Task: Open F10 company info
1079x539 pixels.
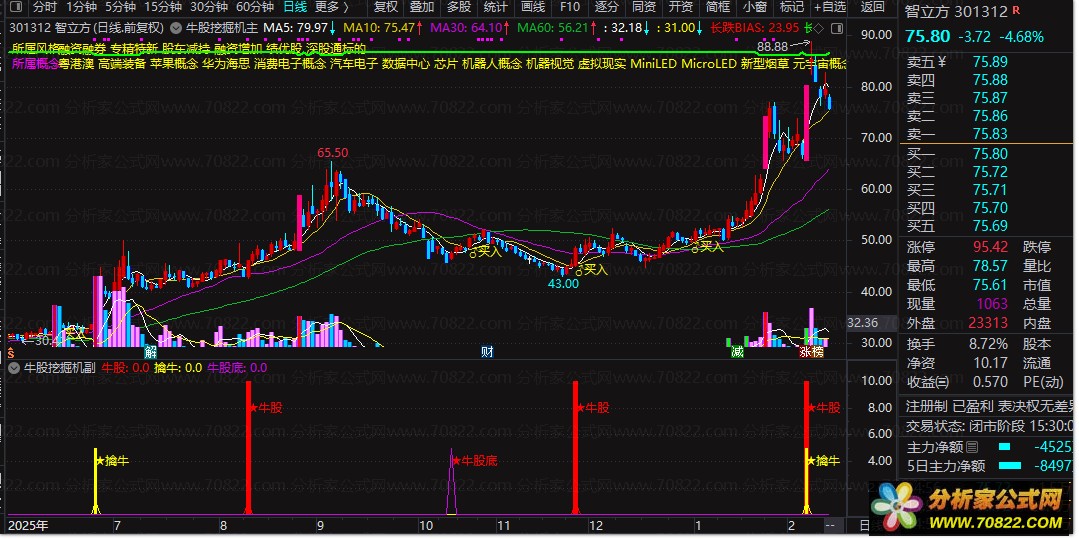Action: click(x=569, y=8)
